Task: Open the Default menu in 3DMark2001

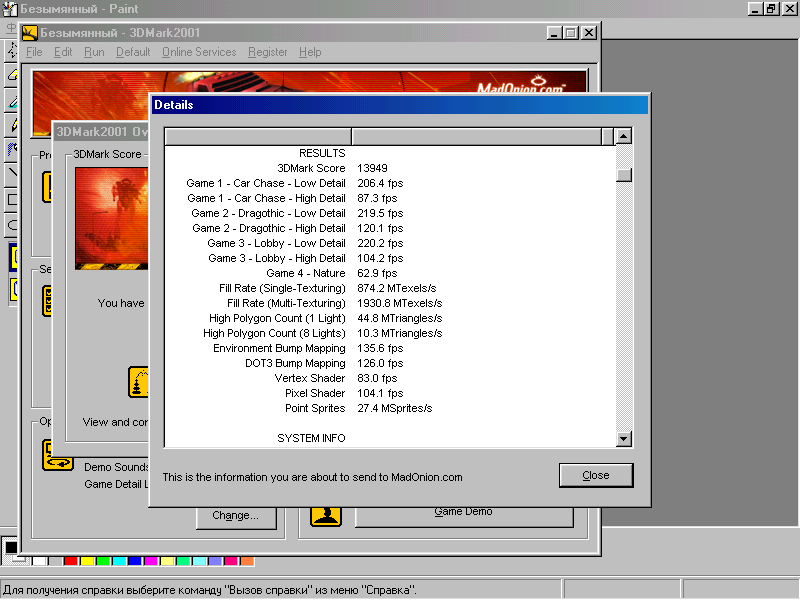Action: pos(133,52)
